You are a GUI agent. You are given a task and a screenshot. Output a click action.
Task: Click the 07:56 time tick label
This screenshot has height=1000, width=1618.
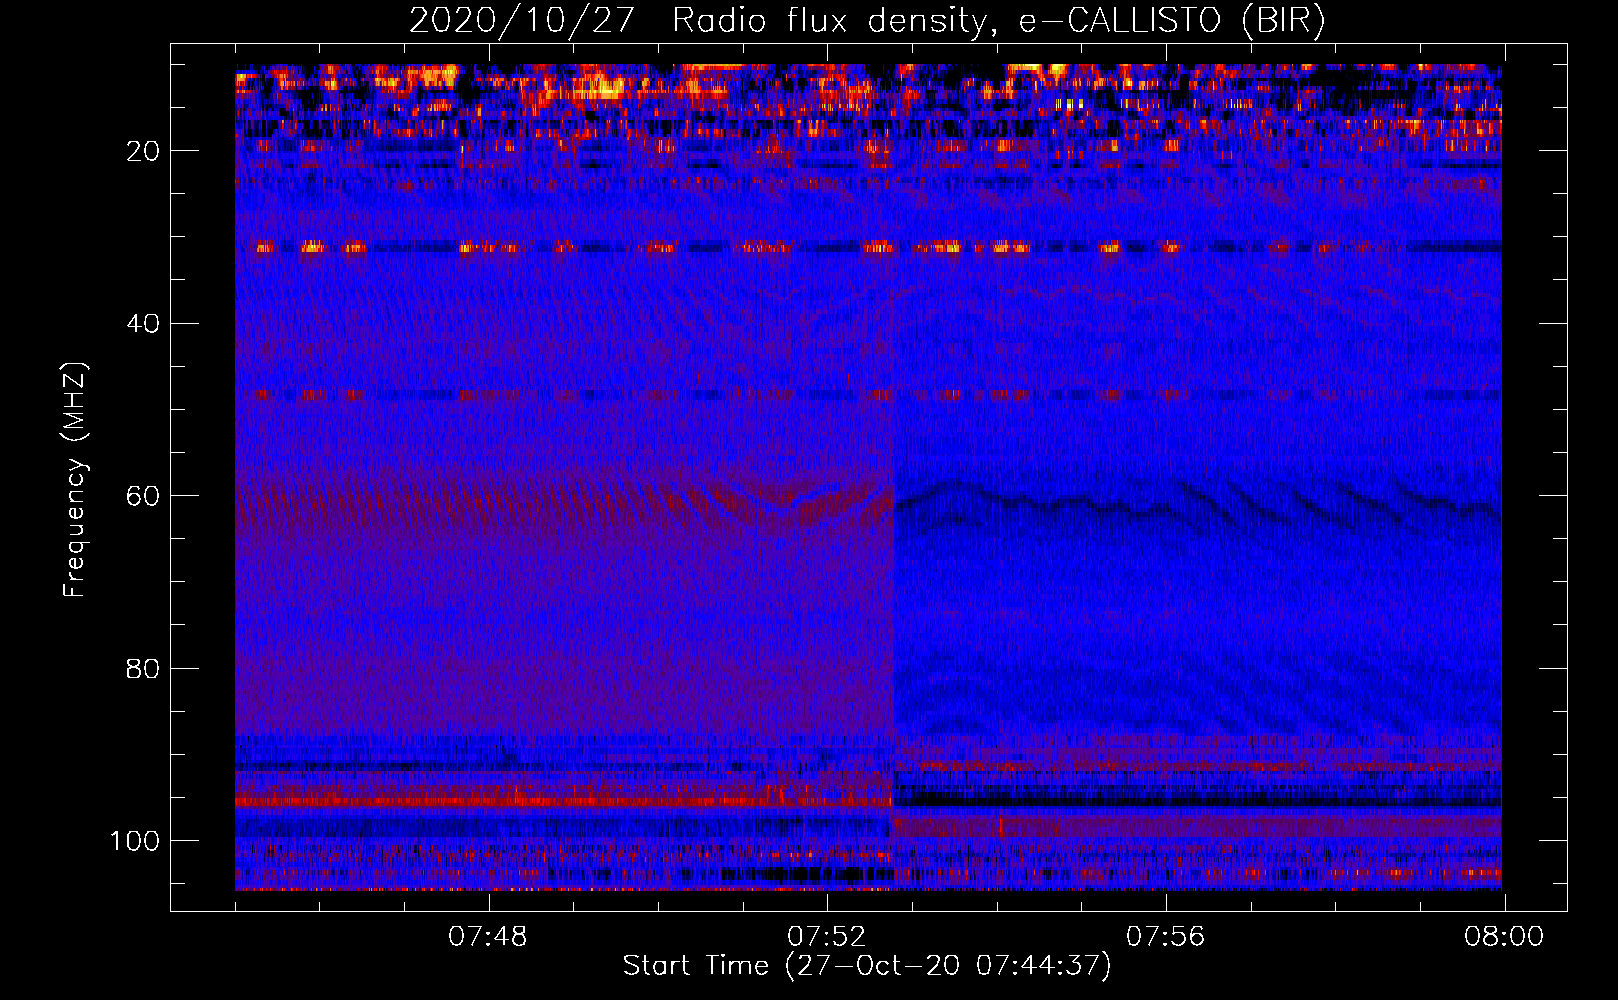[x=1165, y=937]
